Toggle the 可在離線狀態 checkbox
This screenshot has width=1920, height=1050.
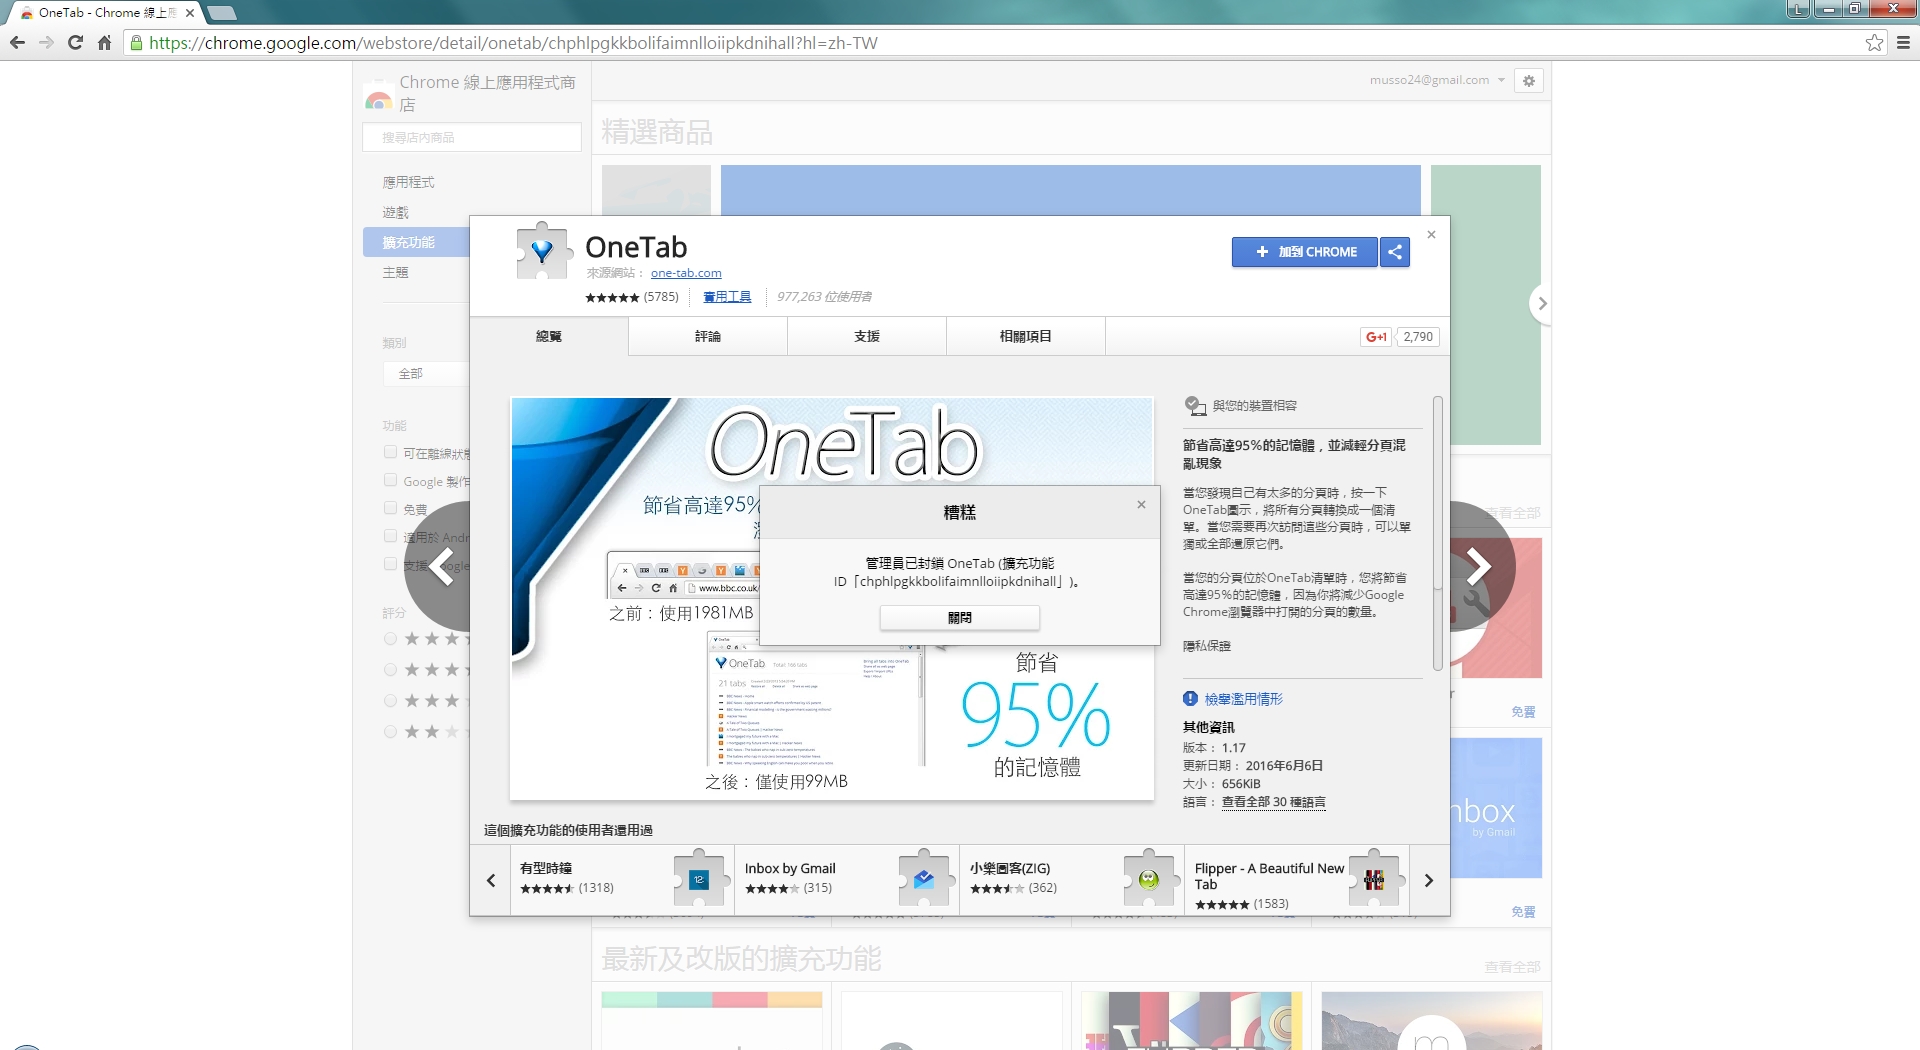(391, 452)
